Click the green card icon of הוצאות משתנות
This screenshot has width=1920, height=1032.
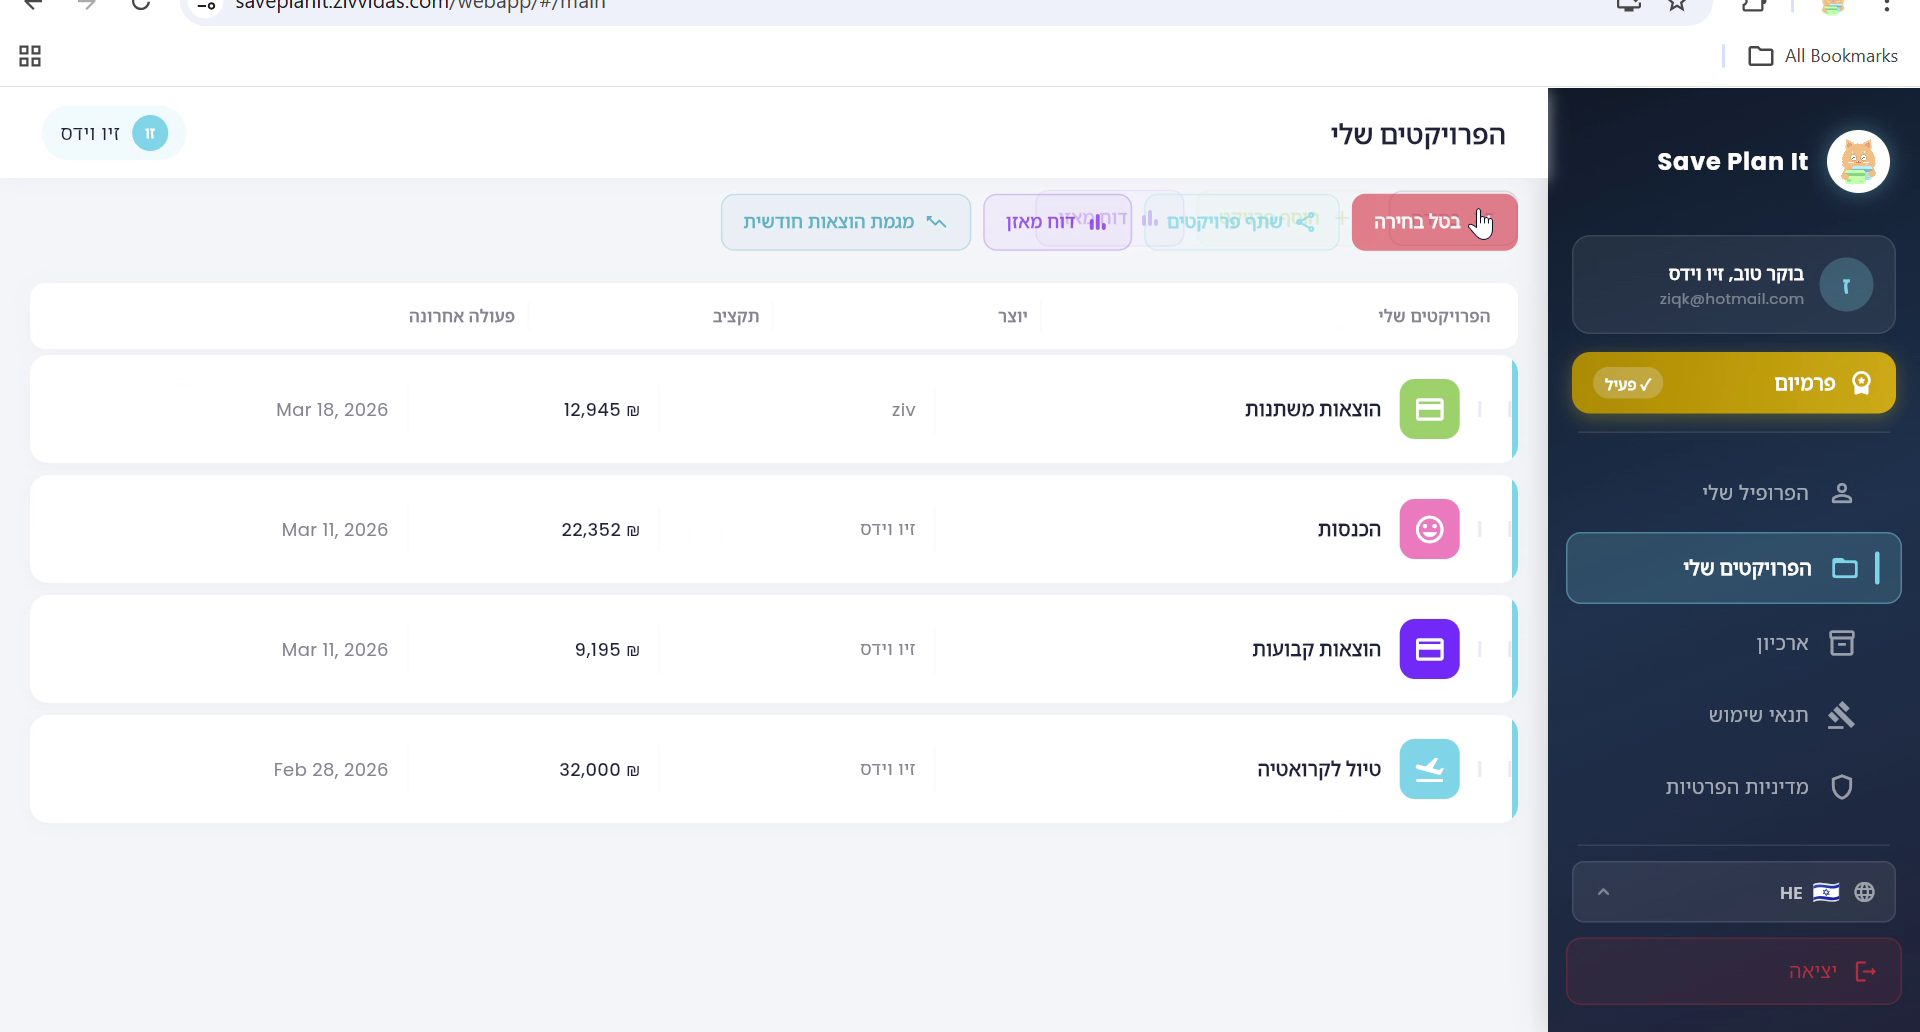point(1429,409)
